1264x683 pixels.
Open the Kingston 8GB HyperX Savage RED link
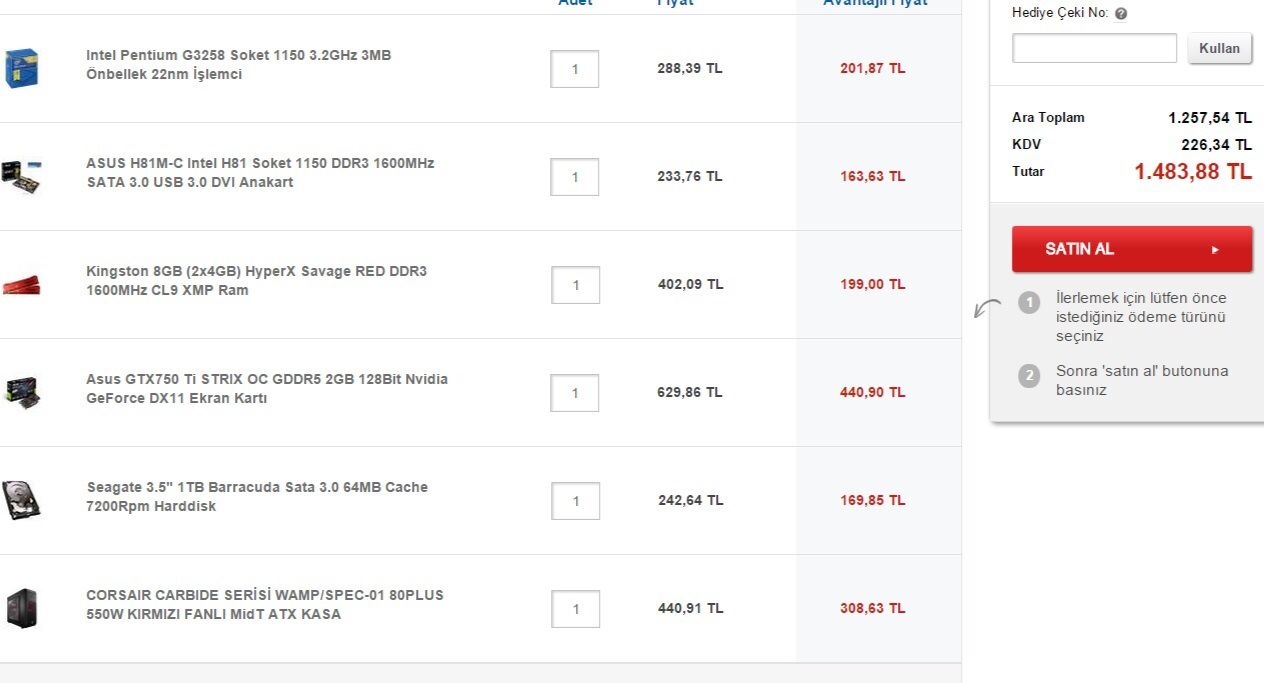point(256,281)
